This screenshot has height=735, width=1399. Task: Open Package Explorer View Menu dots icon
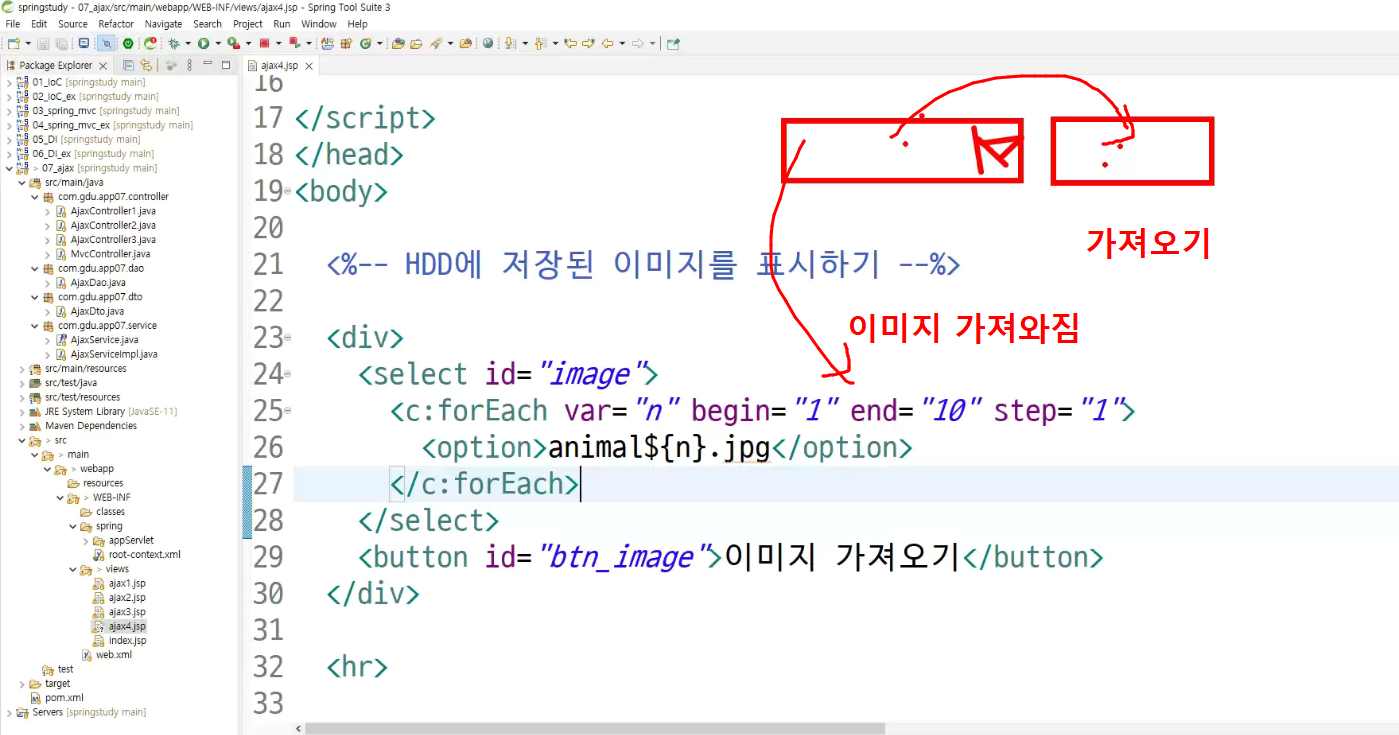click(189, 65)
